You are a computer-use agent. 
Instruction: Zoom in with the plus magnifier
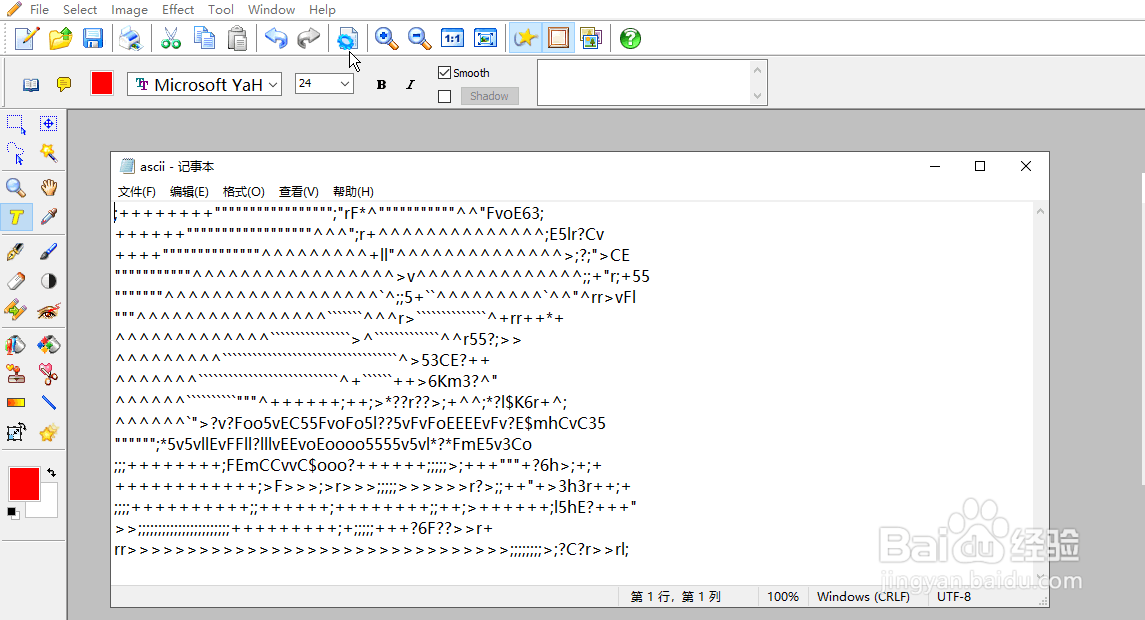tap(386, 38)
